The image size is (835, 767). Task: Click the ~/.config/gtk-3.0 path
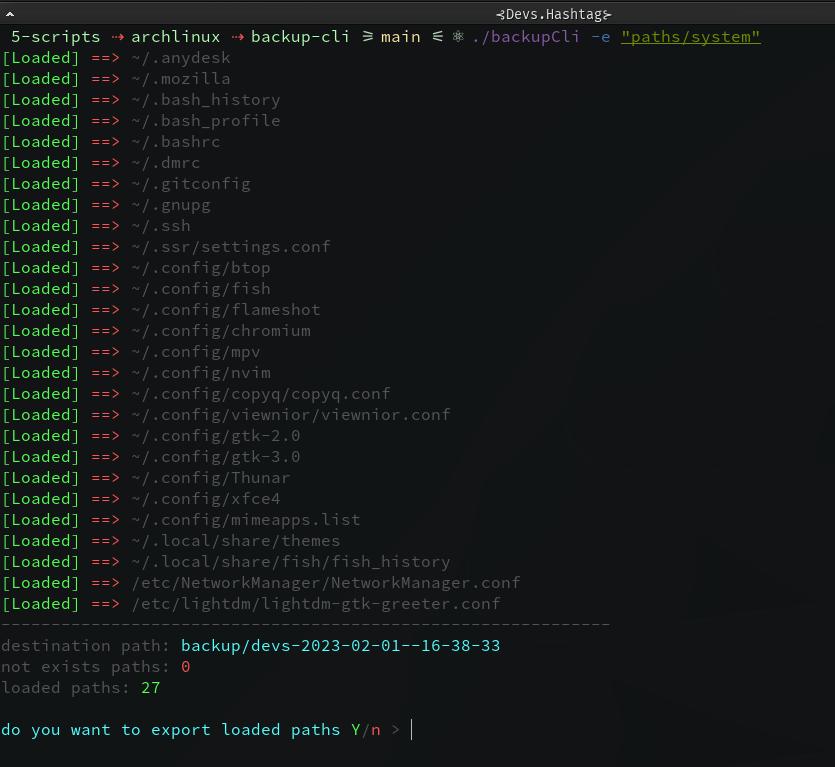click(x=216, y=457)
